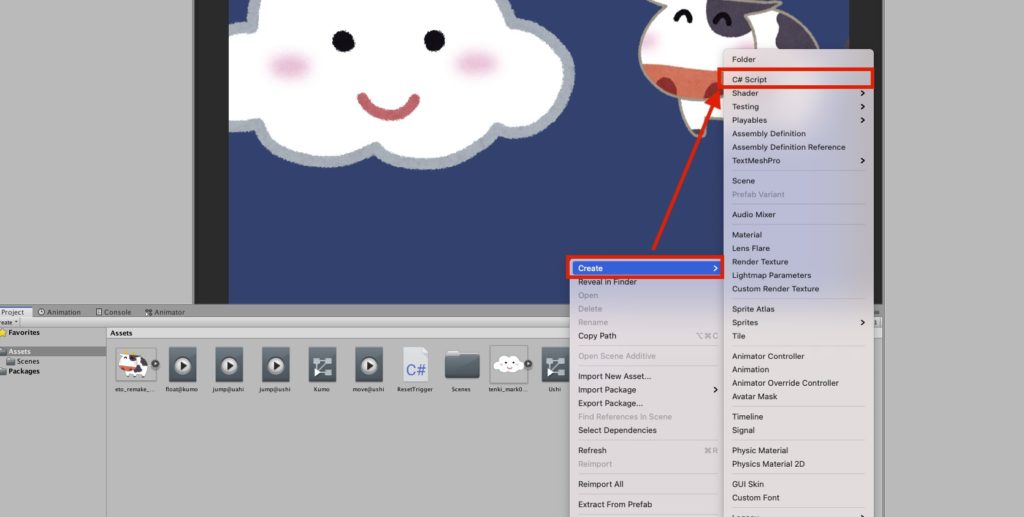
Task: Expand the tenki_mark sprite sub-assets arrow
Action: pos(528,364)
